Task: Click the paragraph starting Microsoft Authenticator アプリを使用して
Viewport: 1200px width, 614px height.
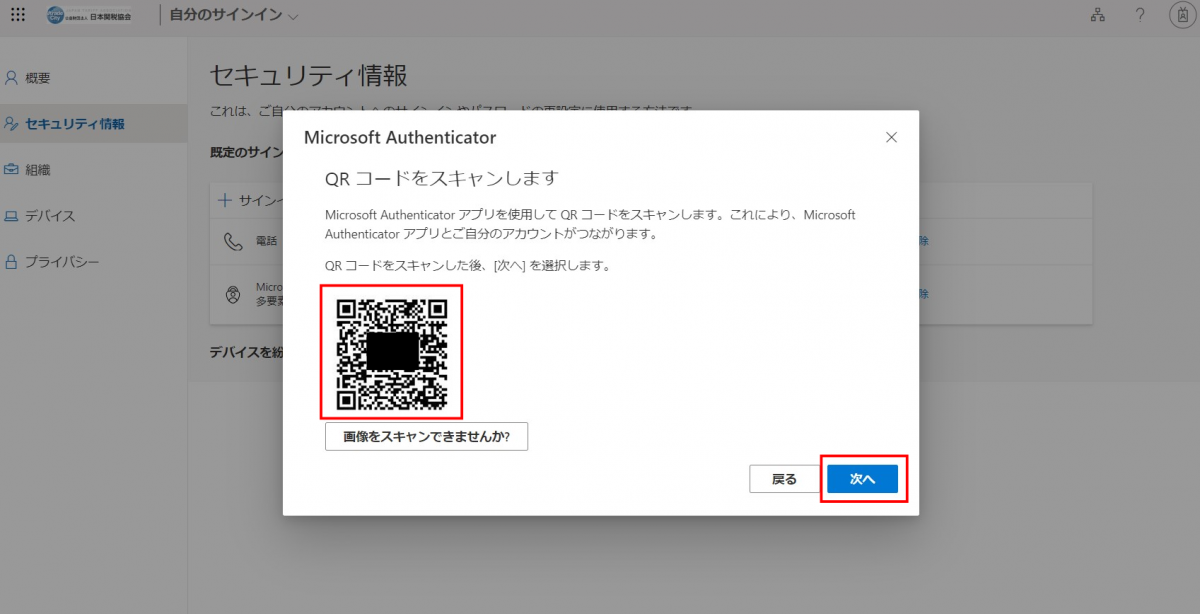Action: (x=590, y=225)
